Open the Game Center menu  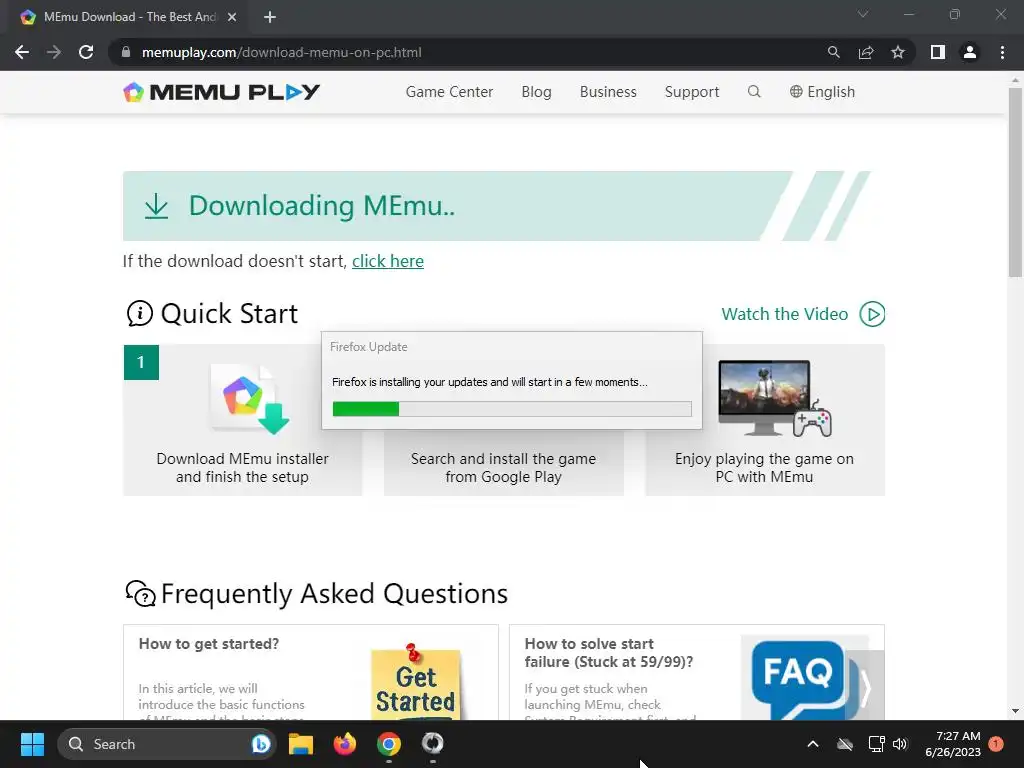pyautogui.click(x=449, y=92)
